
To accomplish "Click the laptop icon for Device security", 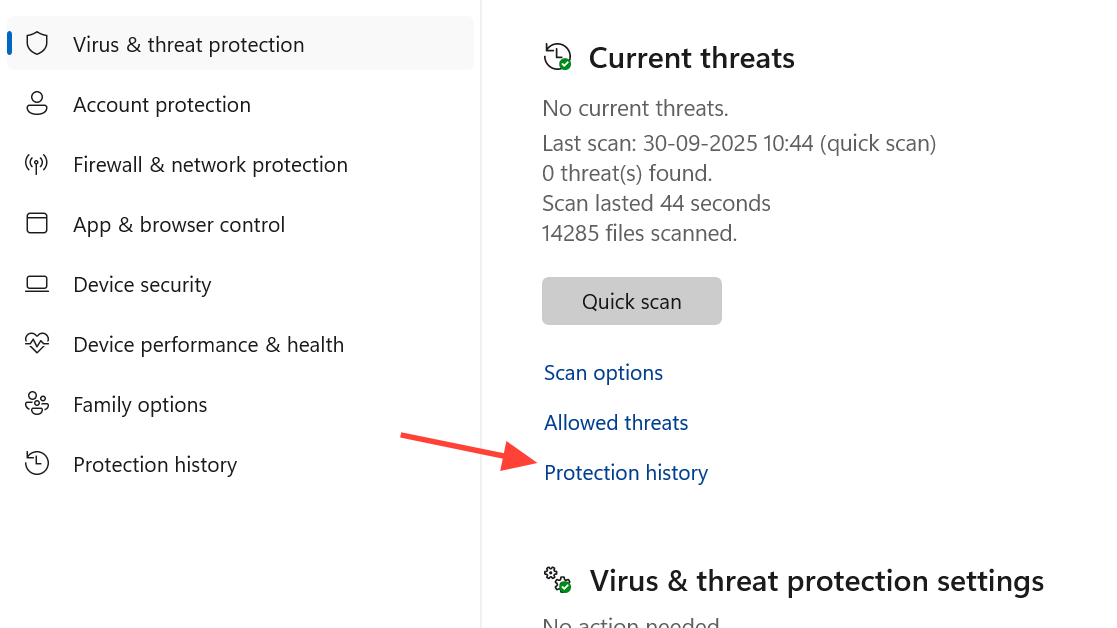I will click(37, 284).
